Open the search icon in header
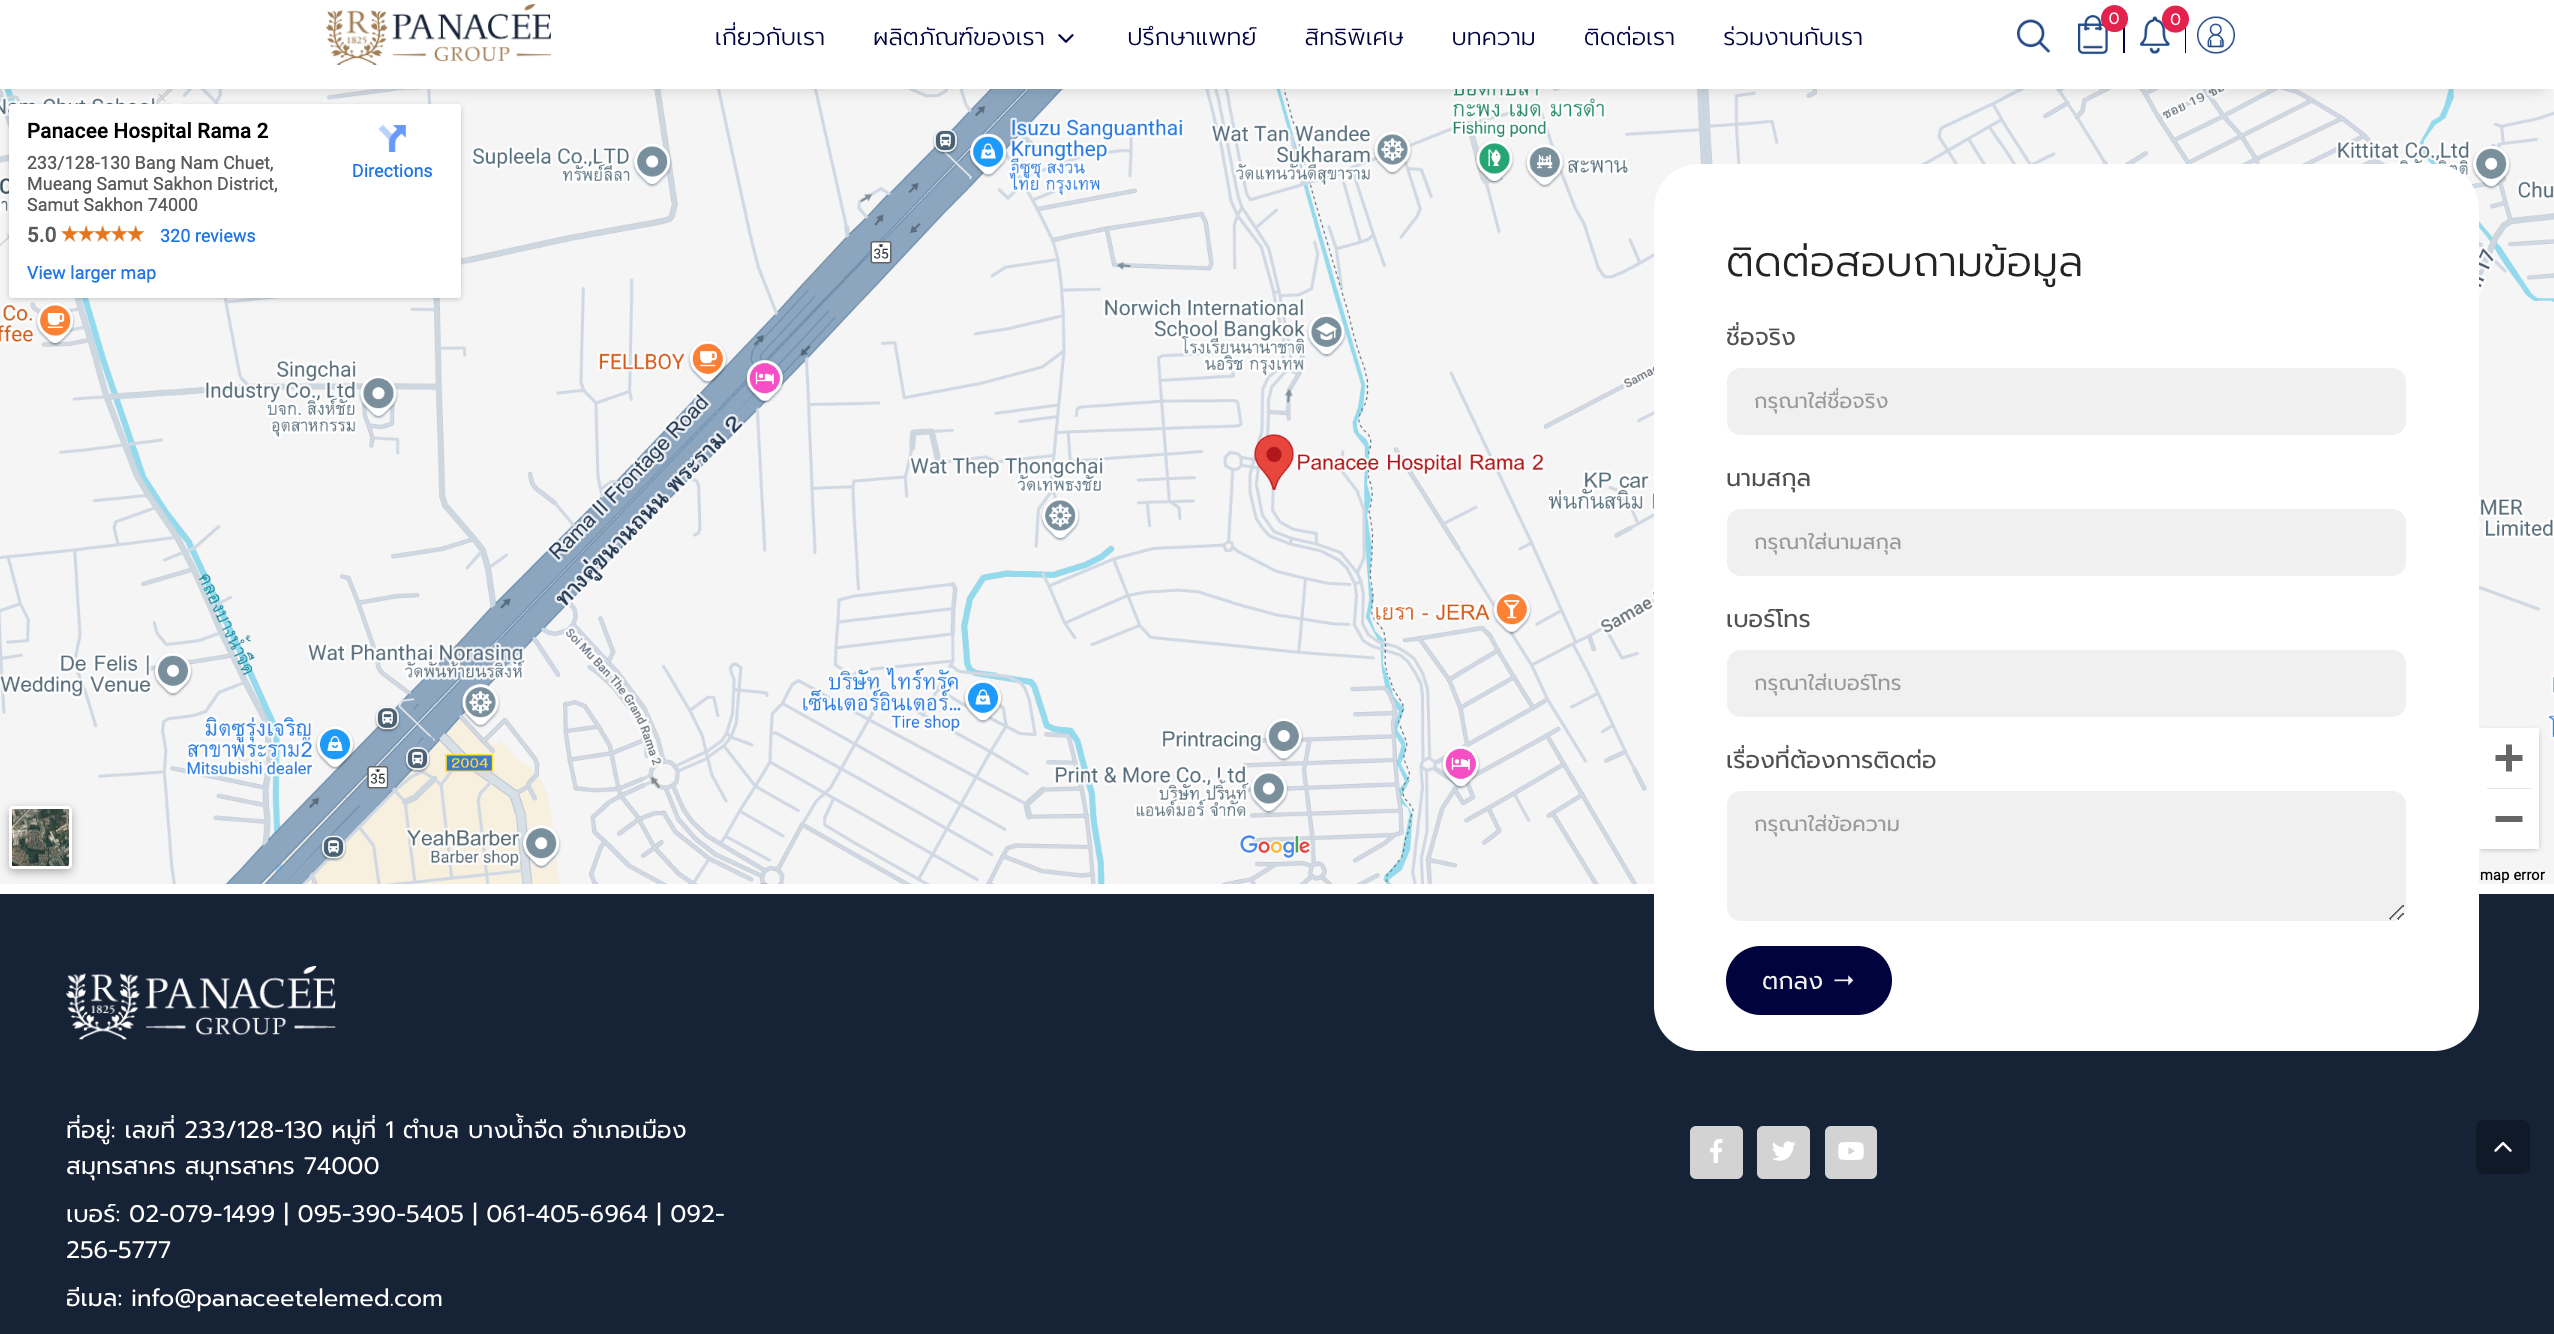Viewport: 2554px width, 1334px height. (x=2032, y=36)
